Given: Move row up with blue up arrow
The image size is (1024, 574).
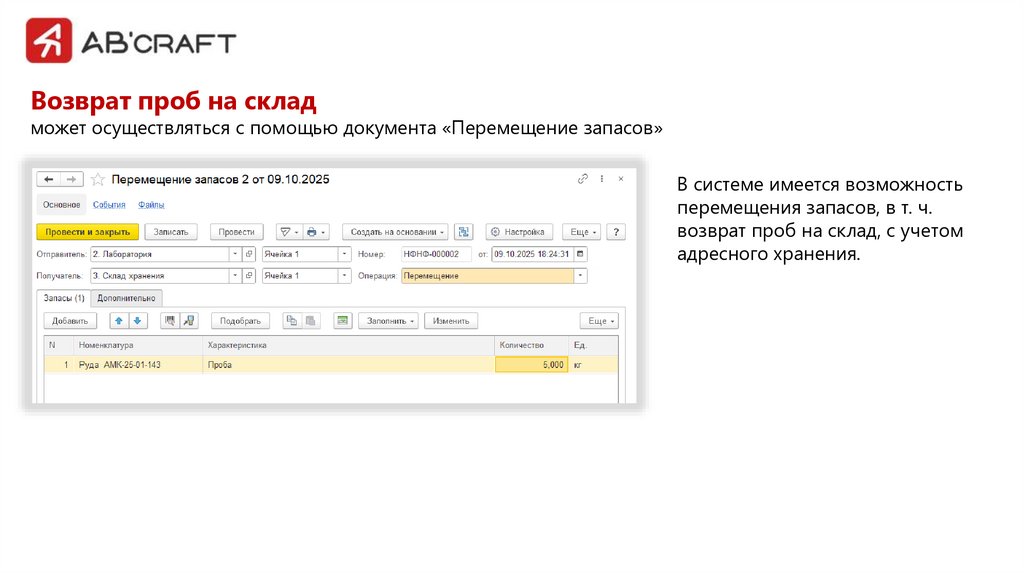Looking at the screenshot, I should (x=119, y=321).
